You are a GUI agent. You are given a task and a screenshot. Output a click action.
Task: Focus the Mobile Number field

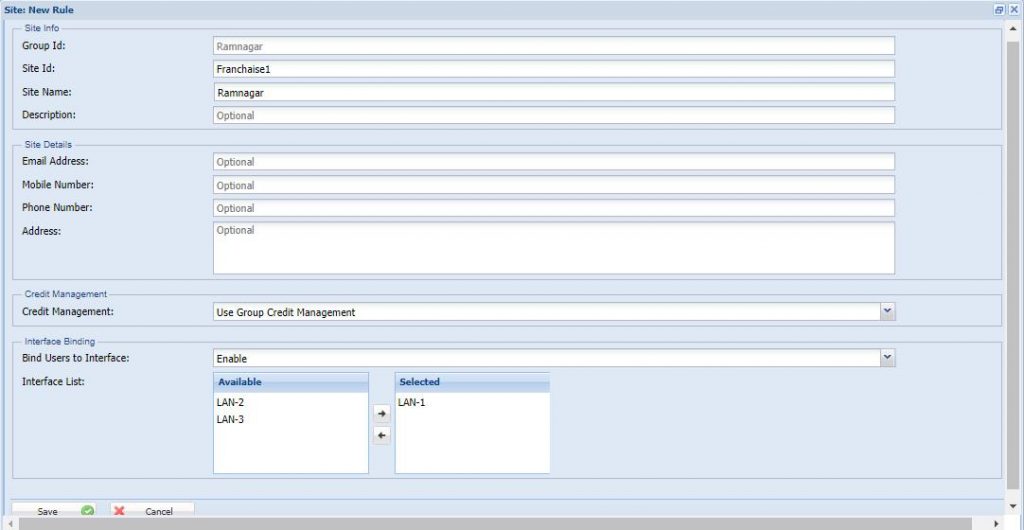coord(553,185)
